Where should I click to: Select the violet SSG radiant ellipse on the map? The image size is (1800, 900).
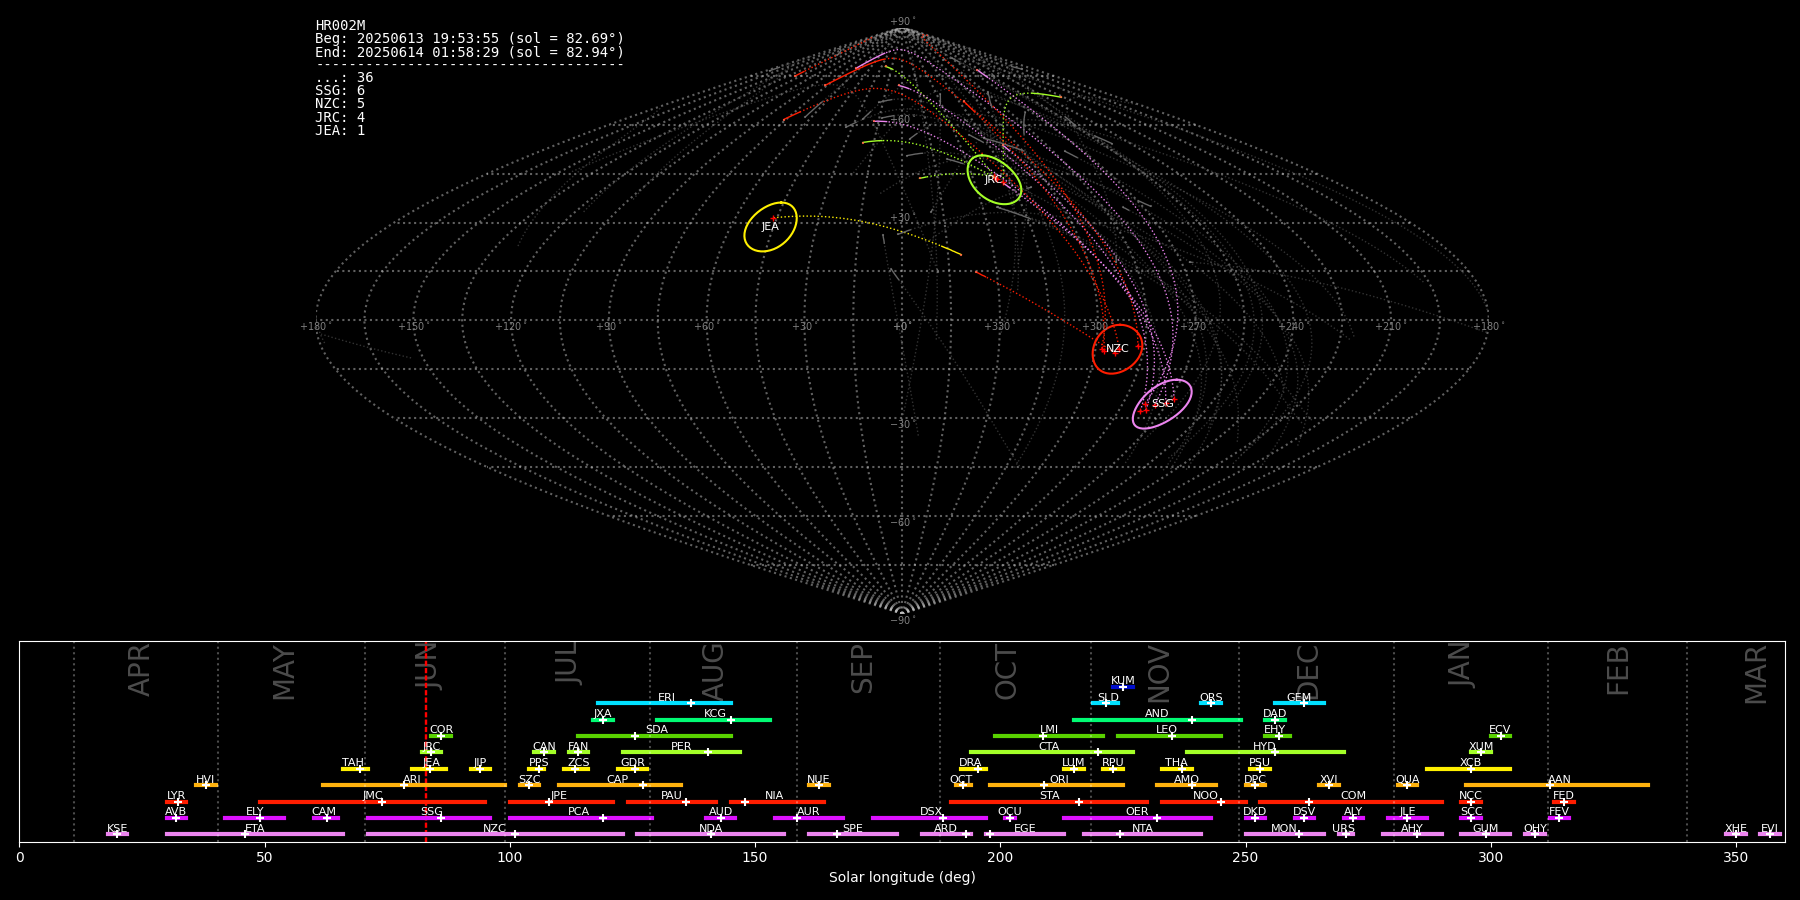pos(1162,404)
